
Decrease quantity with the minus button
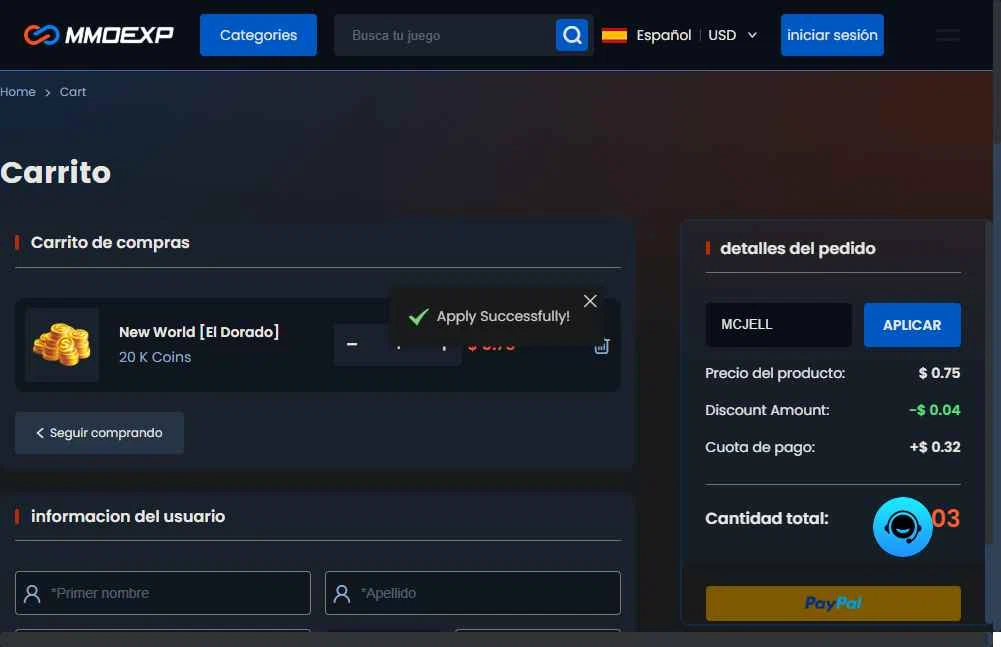click(352, 344)
